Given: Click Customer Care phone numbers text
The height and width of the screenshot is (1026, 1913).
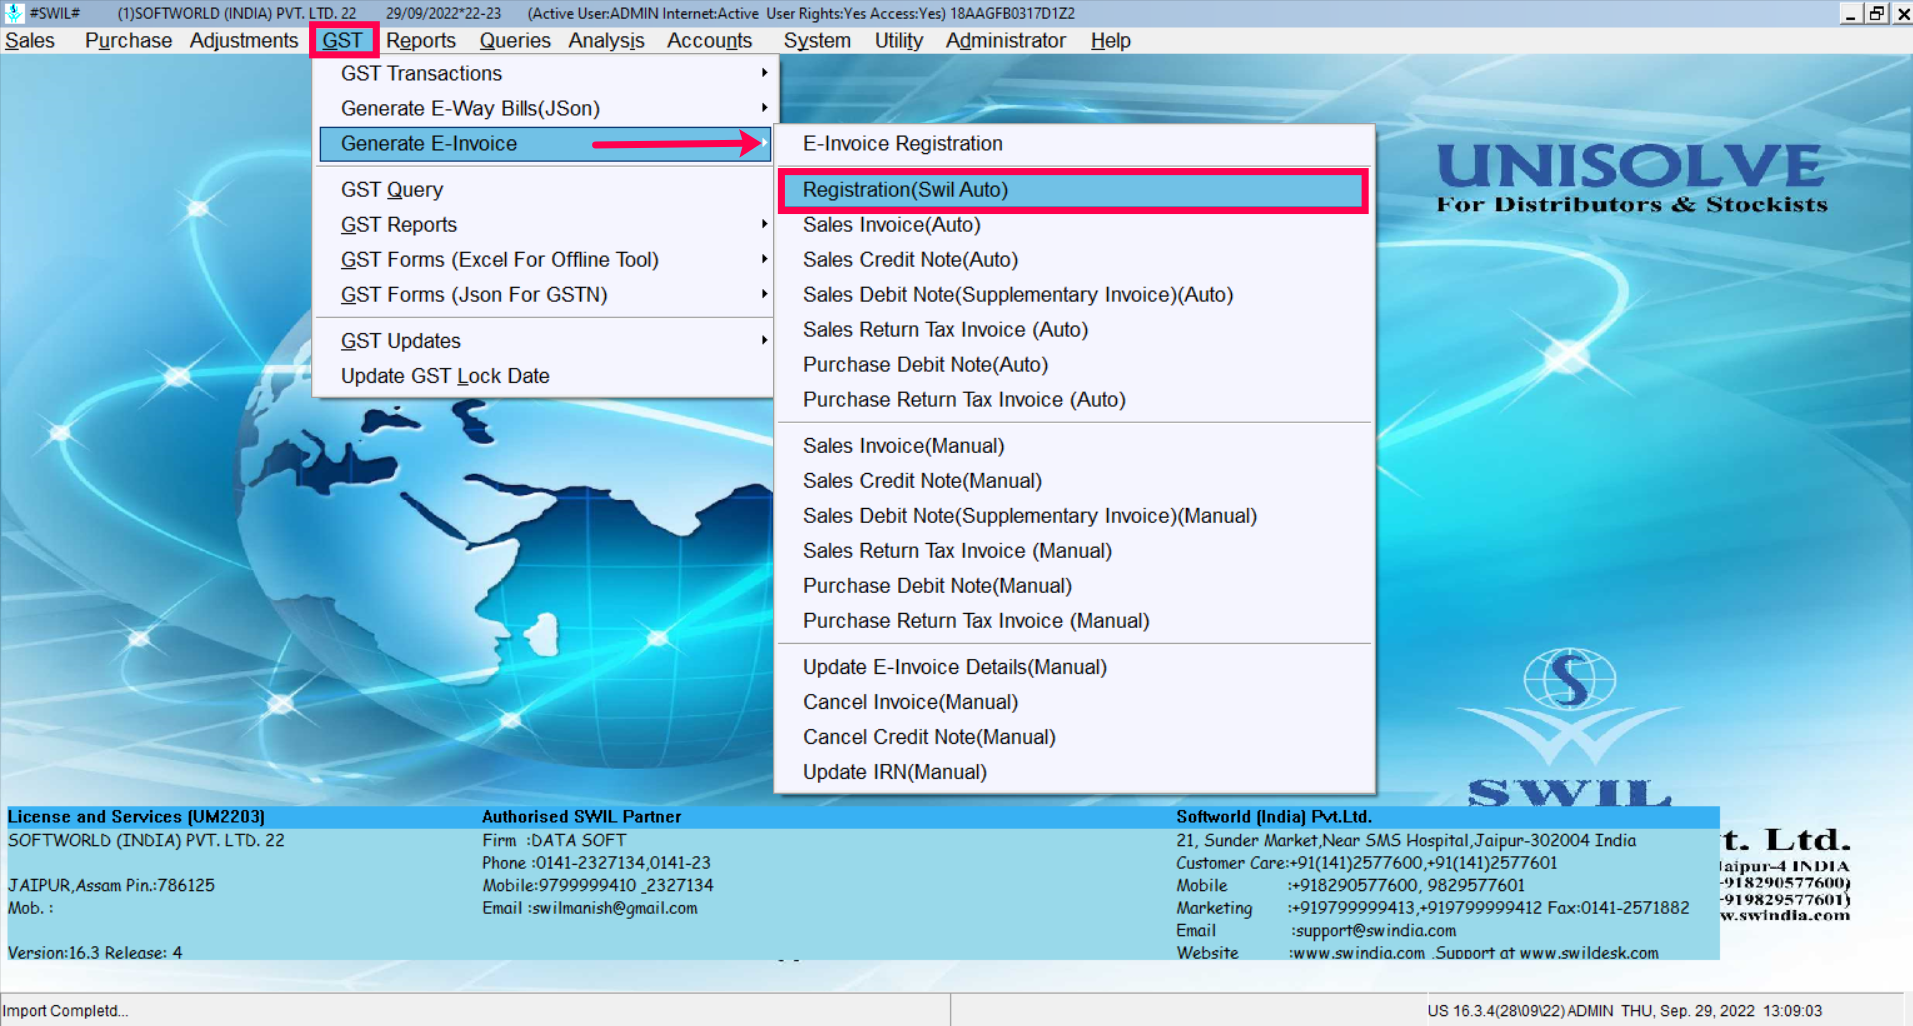Looking at the screenshot, I should tap(1422, 862).
